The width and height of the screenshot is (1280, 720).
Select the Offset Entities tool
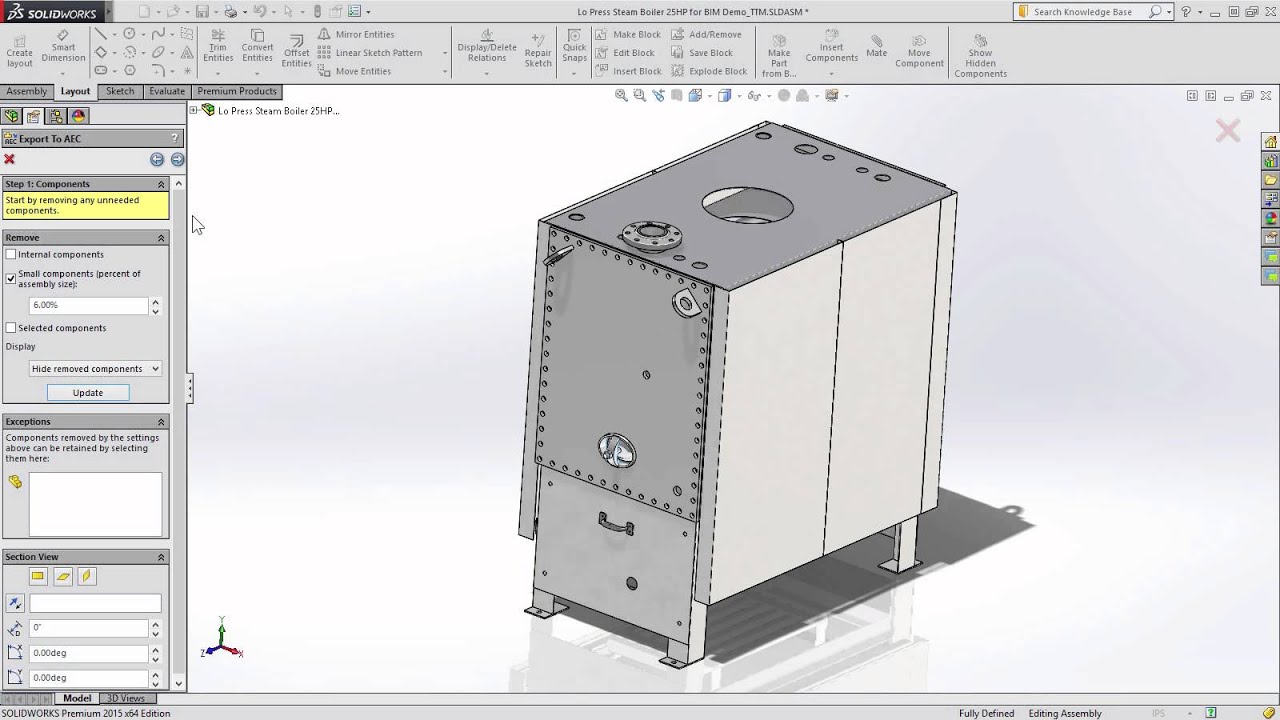(x=296, y=52)
